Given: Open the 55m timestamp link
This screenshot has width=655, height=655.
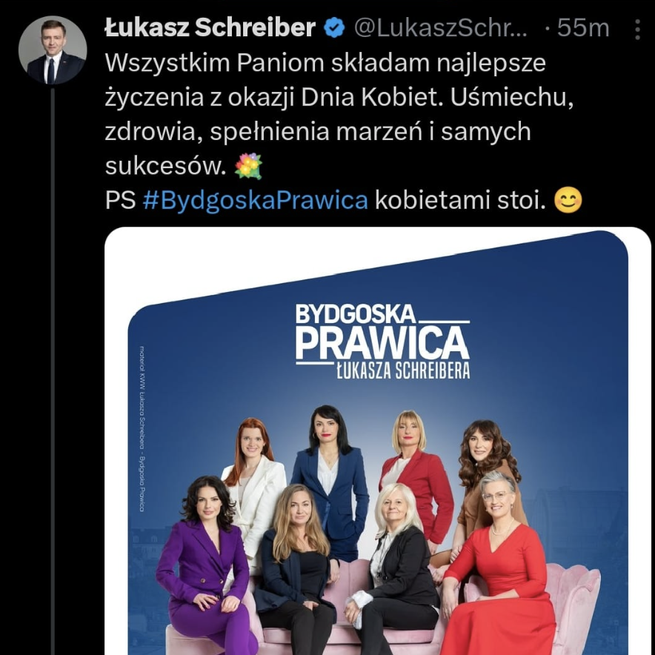Looking at the screenshot, I should tap(583, 28).
